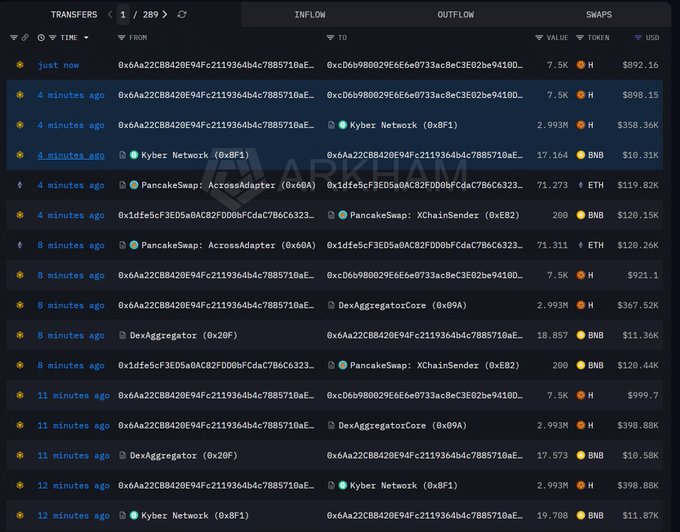Open the TIME column filter
Viewport: 680px width, 532px height.
pos(52,38)
